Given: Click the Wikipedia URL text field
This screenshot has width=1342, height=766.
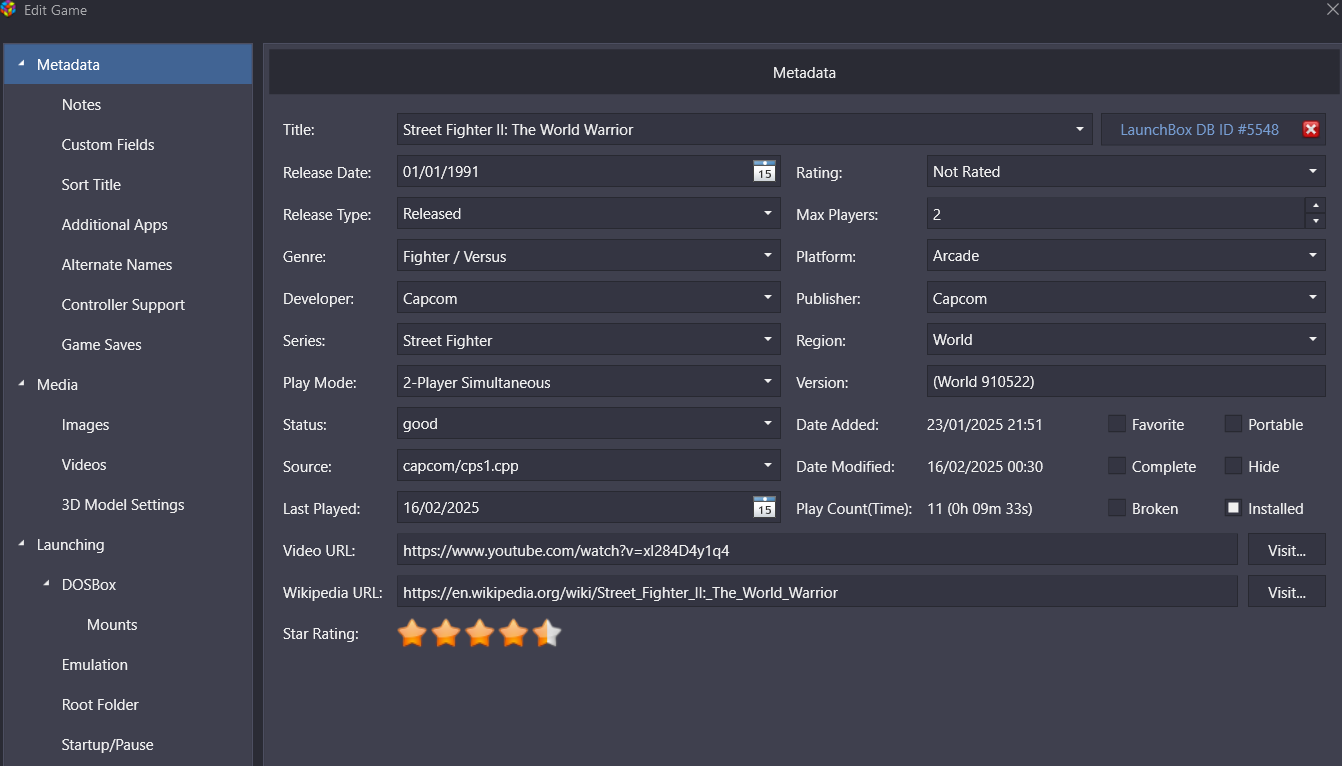Looking at the screenshot, I should click(x=817, y=592).
